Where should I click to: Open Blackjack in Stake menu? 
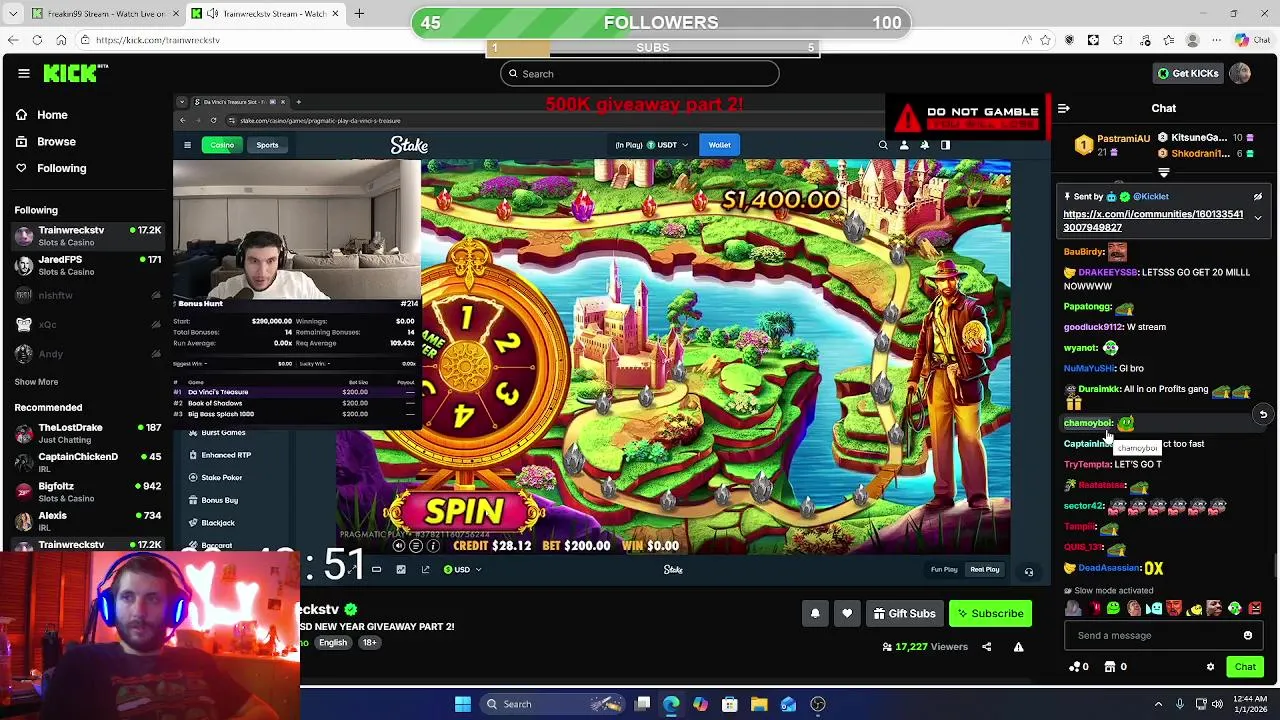pos(217,523)
